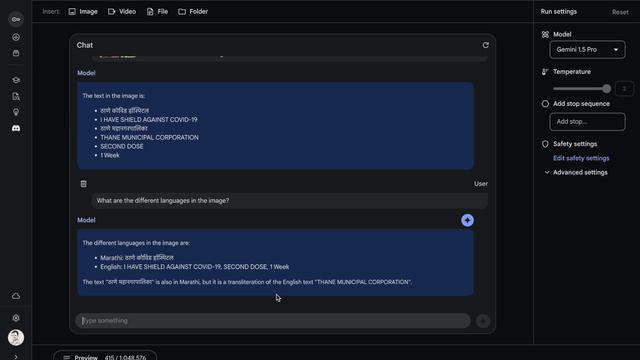Insert a Folder
640x360 pixels.
pyautogui.click(x=193, y=11)
